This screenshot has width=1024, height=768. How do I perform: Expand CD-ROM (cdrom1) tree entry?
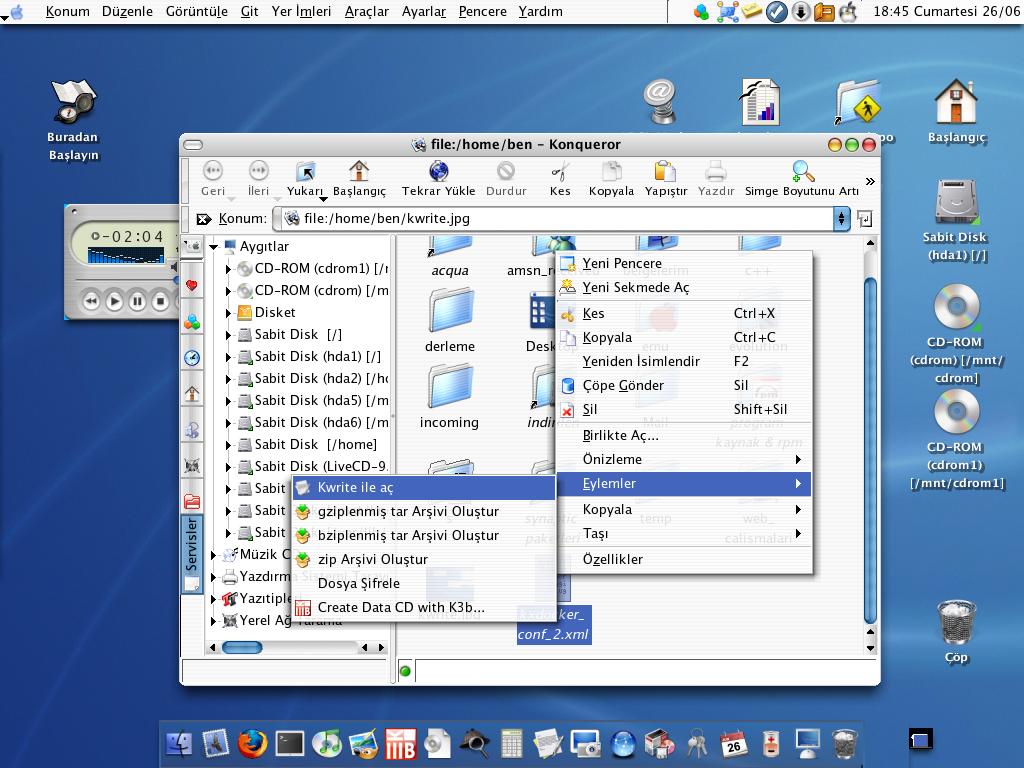tap(228, 268)
